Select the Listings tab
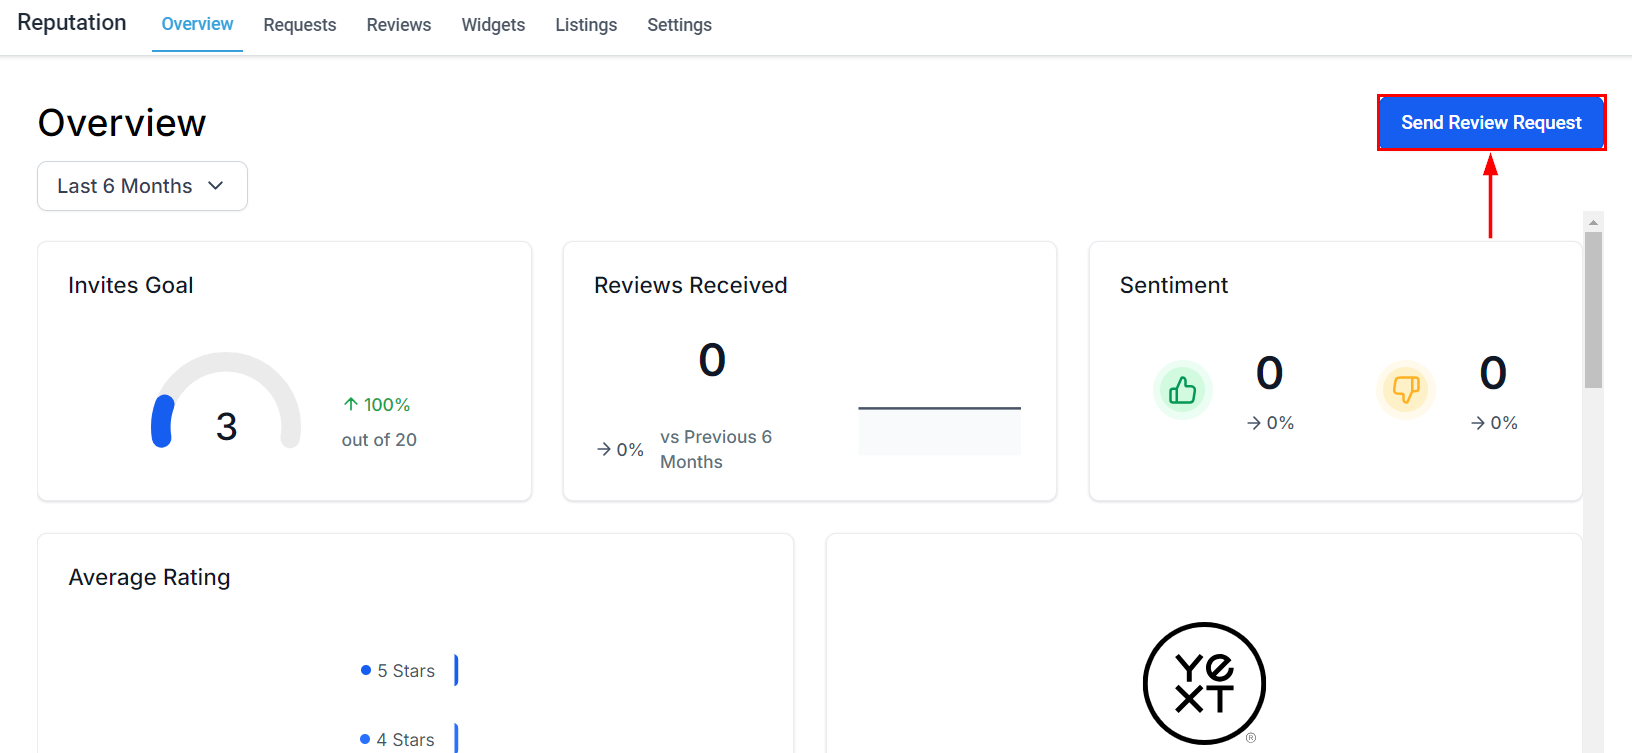Screen dimensions: 1632x753 (586, 25)
